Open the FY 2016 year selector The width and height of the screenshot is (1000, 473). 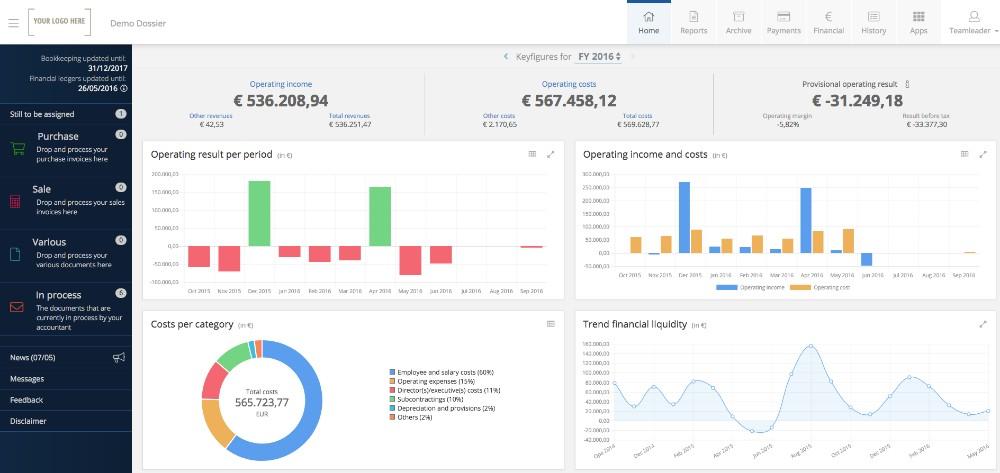[599, 57]
